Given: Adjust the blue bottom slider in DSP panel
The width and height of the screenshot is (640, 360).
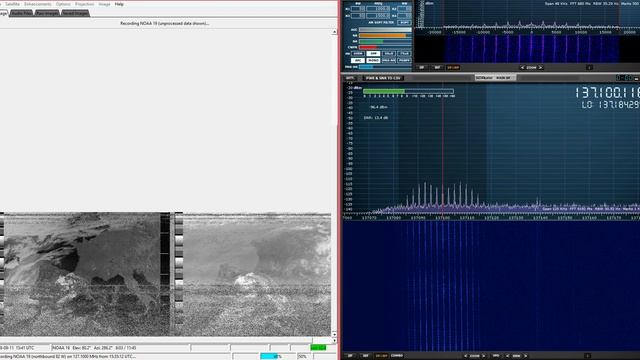Looking at the screenshot, I should (385, 67).
